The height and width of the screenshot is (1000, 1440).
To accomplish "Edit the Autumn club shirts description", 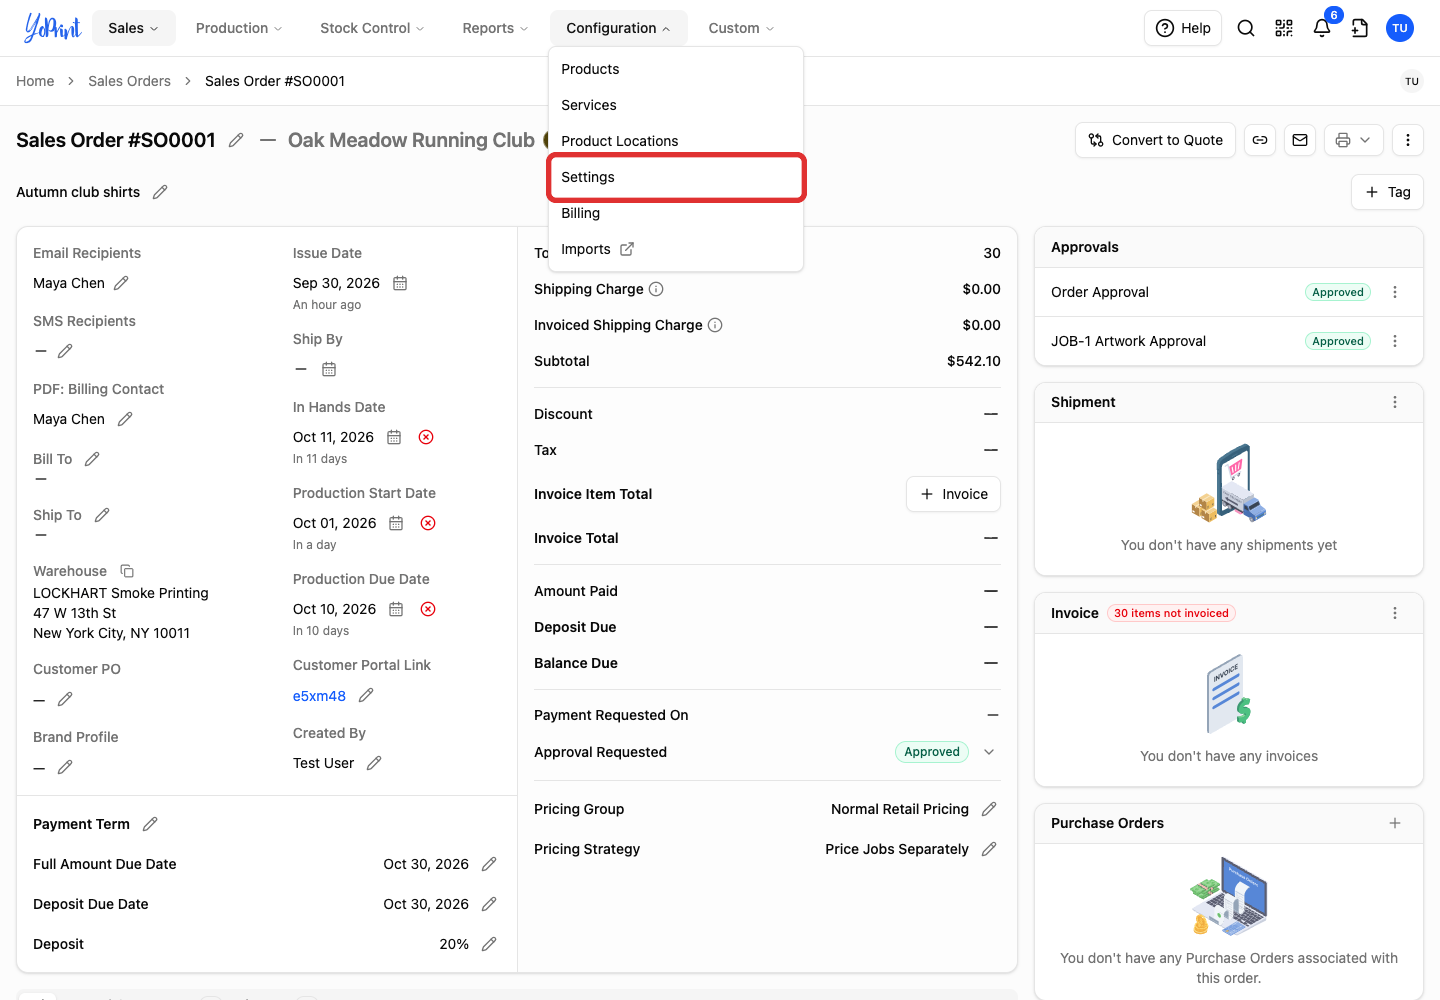I will (x=160, y=192).
